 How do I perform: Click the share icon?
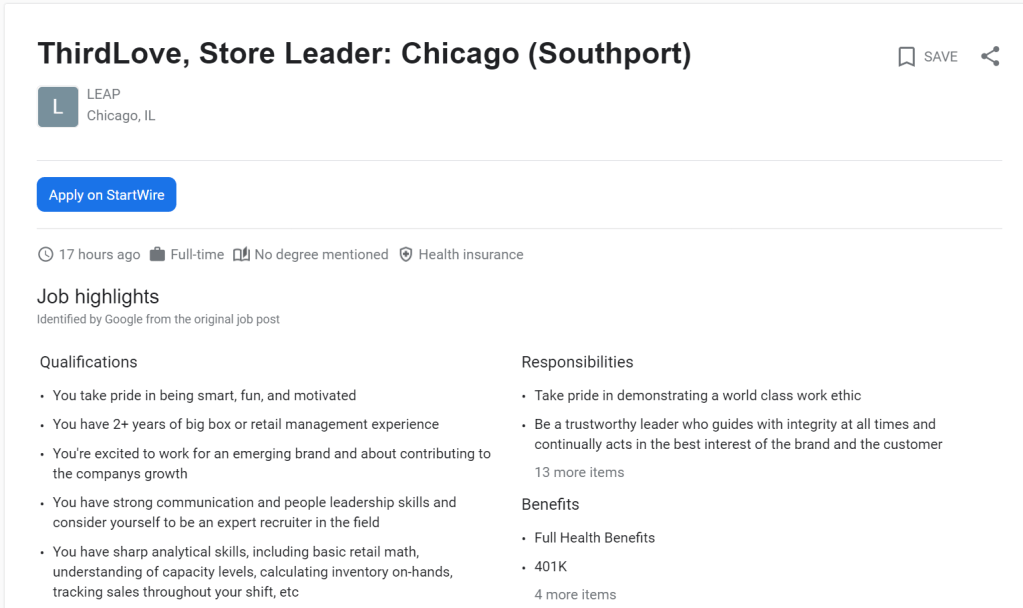pyautogui.click(x=990, y=57)
